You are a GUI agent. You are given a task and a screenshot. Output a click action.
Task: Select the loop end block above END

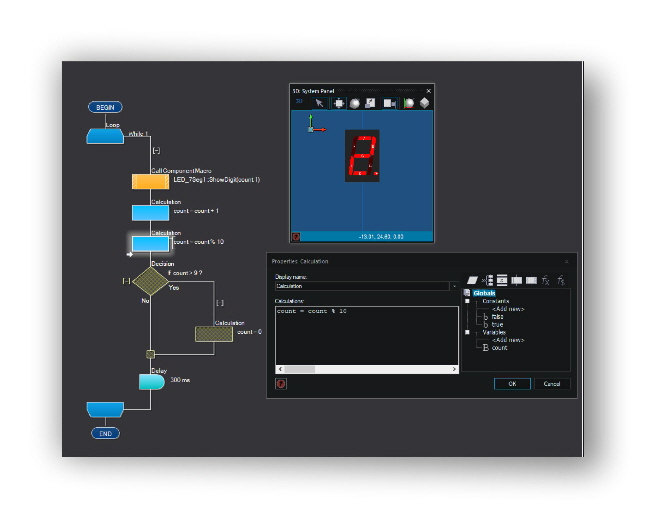click(x=105, y=409)
